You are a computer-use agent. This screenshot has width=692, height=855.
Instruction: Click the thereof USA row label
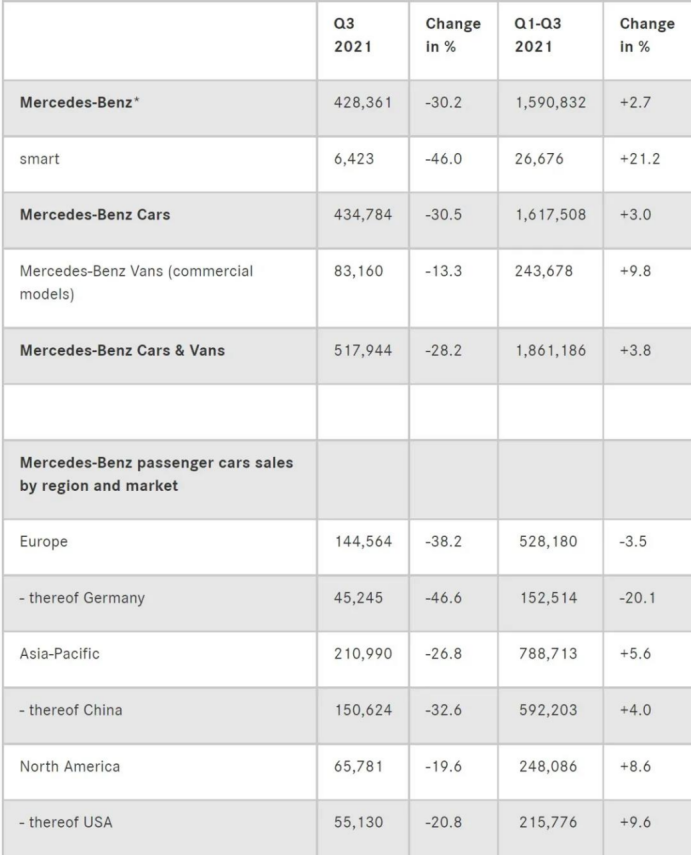[x=67, y=823]
